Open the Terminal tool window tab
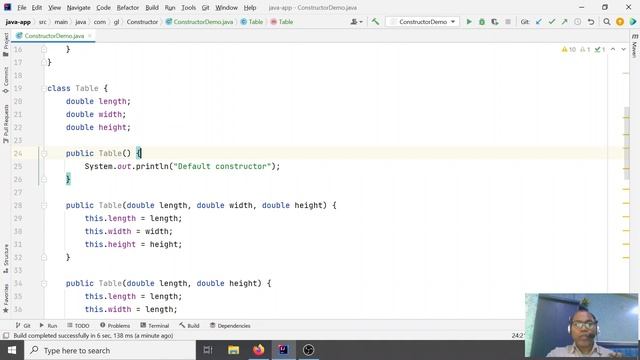The image size is (640, 360). [x=154, y=326]
